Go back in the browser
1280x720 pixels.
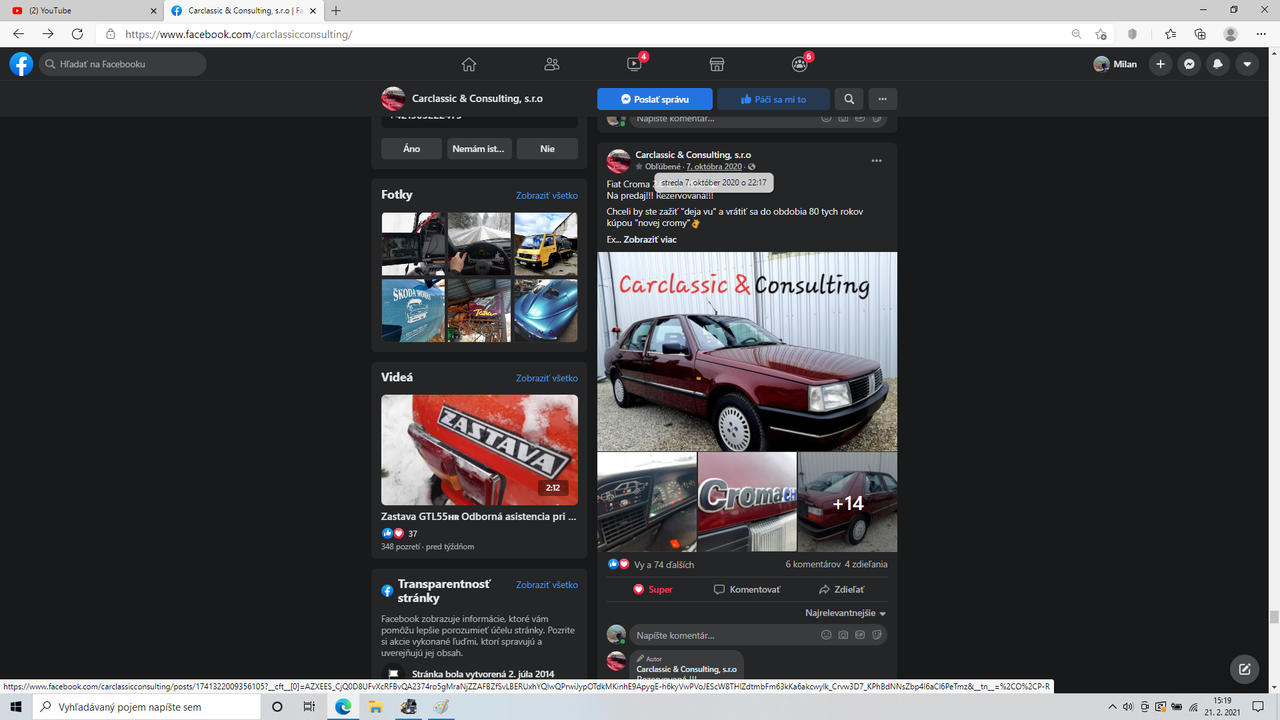18,34
